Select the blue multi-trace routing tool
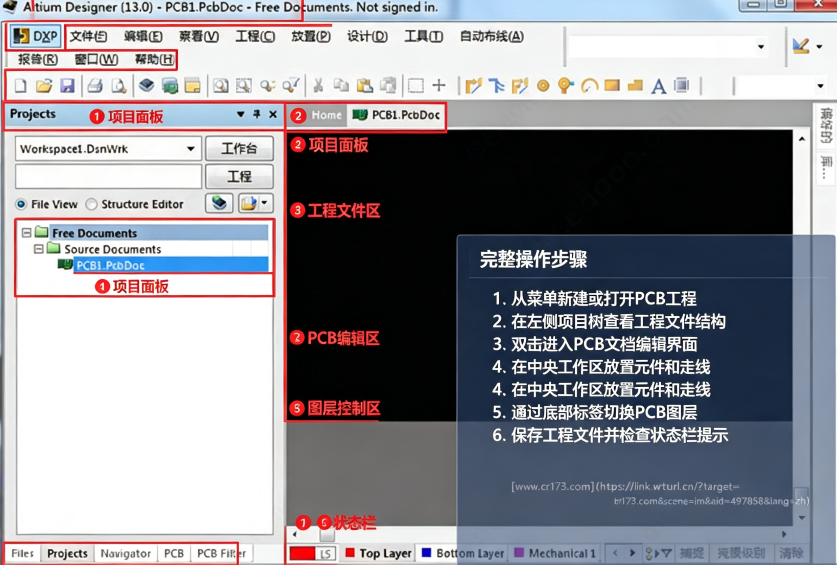837x565 pixels. (x=496, y=85)
